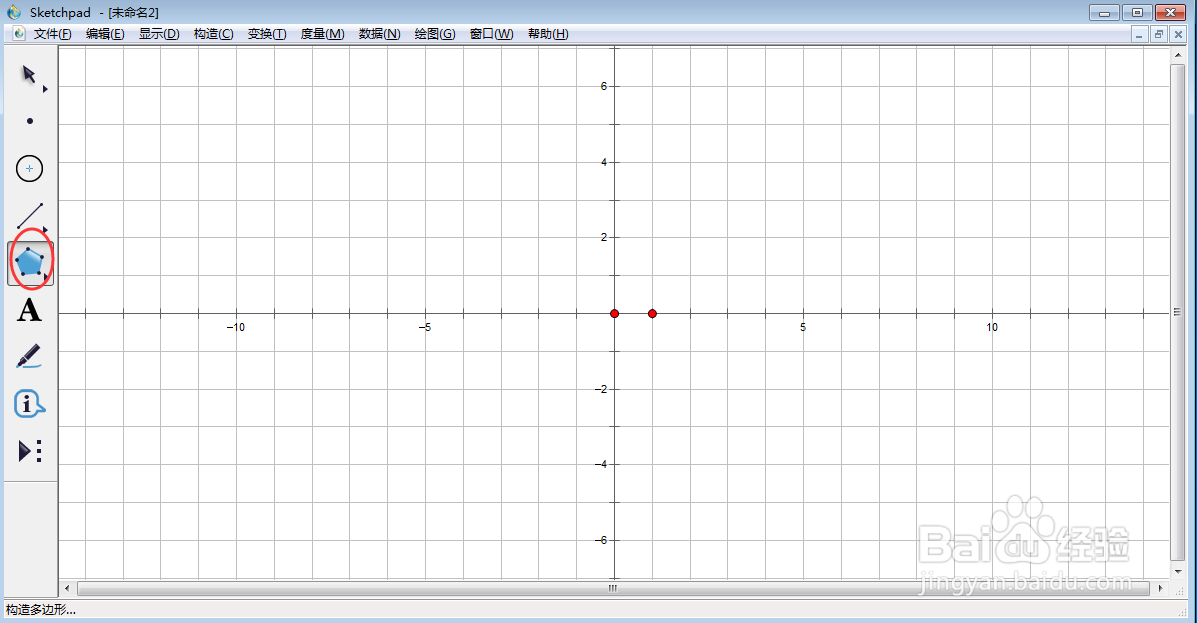
Task: Open the 绘图(G) menu
Action: click(435, 34)
